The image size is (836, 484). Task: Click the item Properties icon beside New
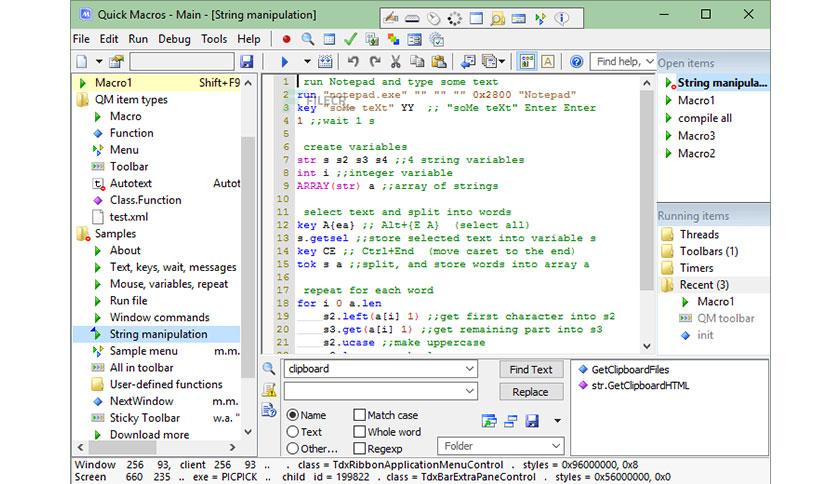pyautogui.click(x=116, y=62)
